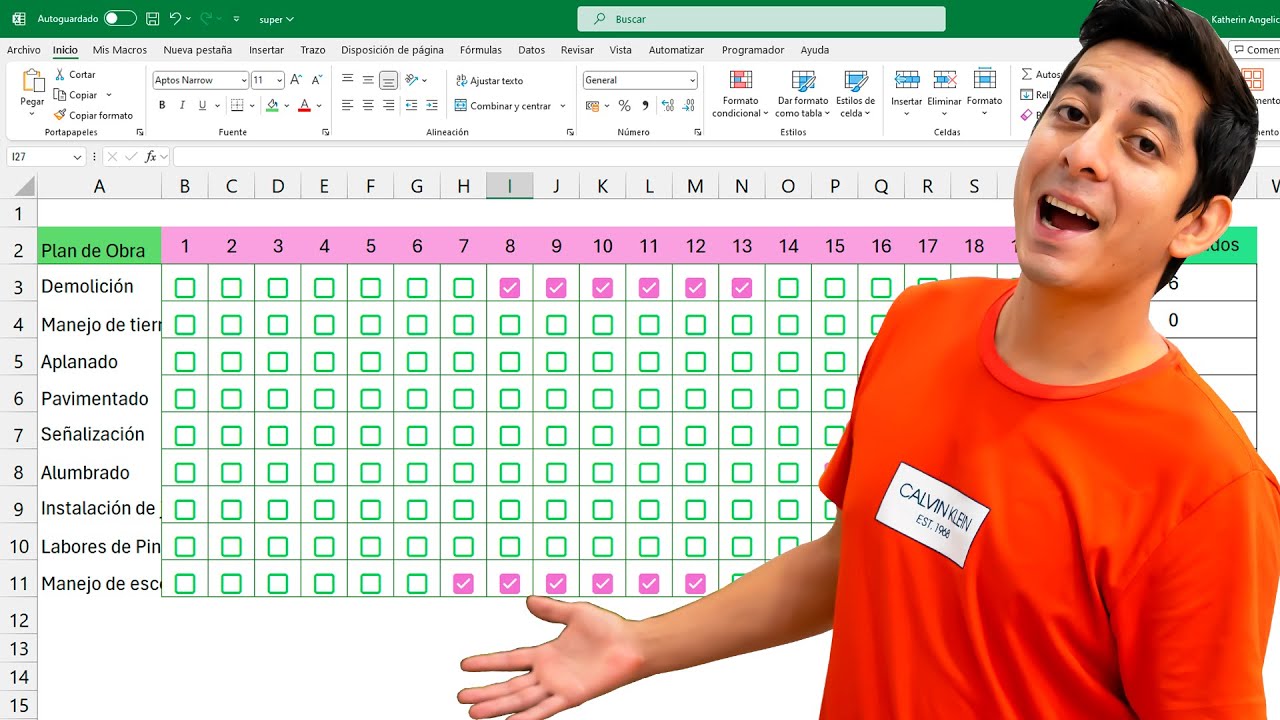Apply the red font color

pyautogui.click(x=304, y=105)
